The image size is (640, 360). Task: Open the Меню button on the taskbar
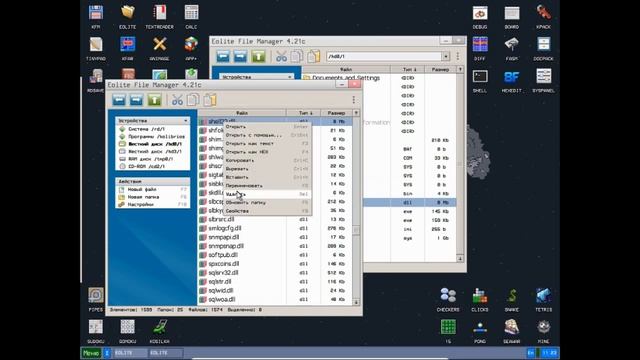point(91,353)
